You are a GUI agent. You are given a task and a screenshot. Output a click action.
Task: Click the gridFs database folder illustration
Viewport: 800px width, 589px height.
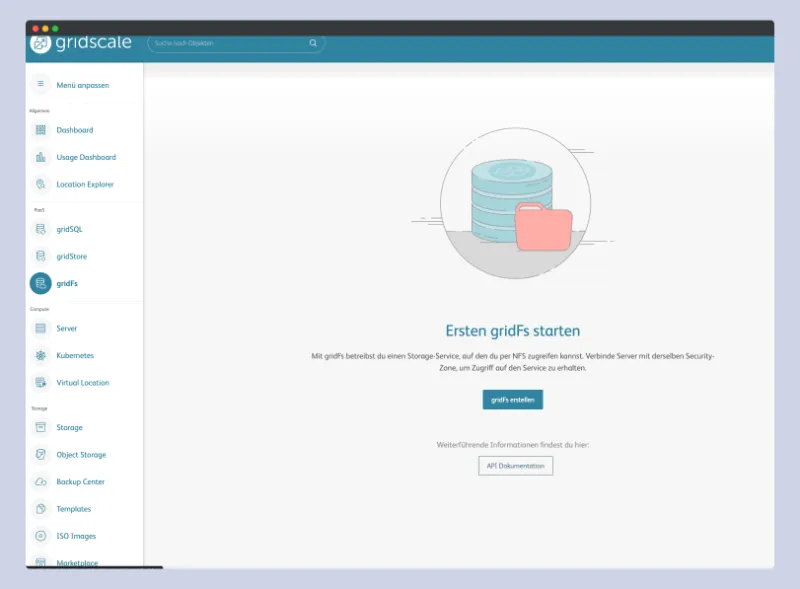click(515, 203)
